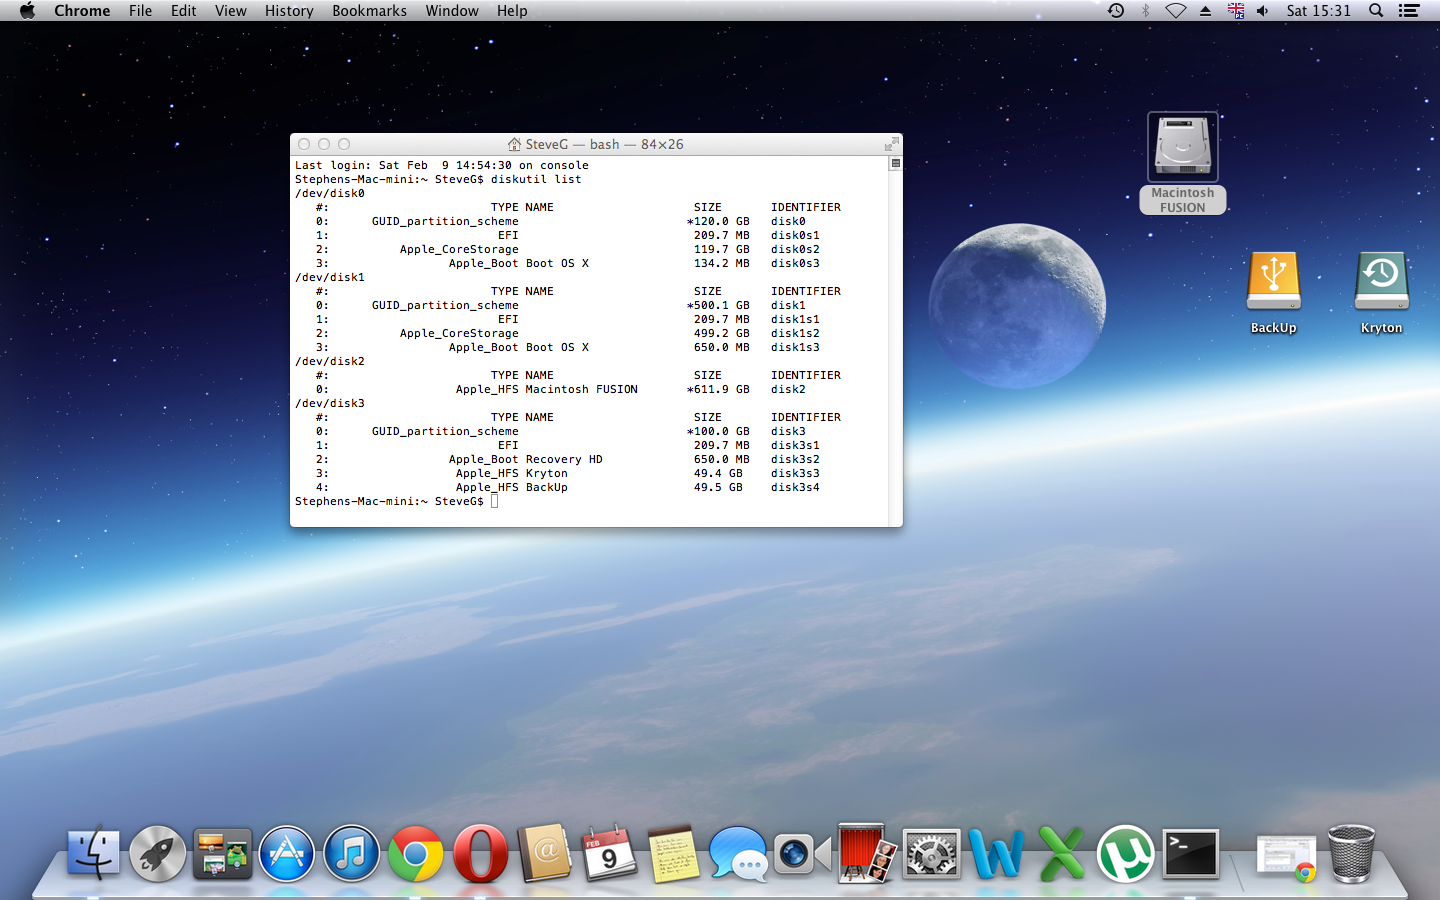Open the Time Machine menu bar status
1440x900 pixels.
click(1116, 11)
